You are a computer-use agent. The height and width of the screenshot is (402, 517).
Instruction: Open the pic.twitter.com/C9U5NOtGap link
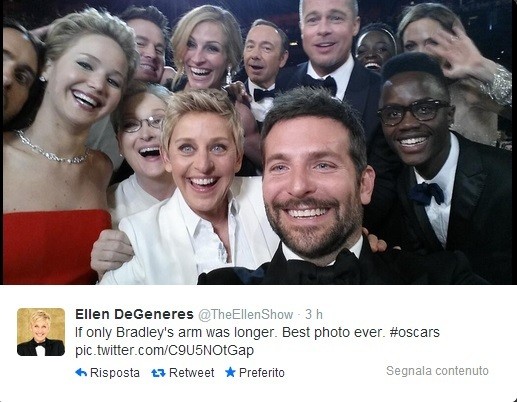[x=165, y=351]
